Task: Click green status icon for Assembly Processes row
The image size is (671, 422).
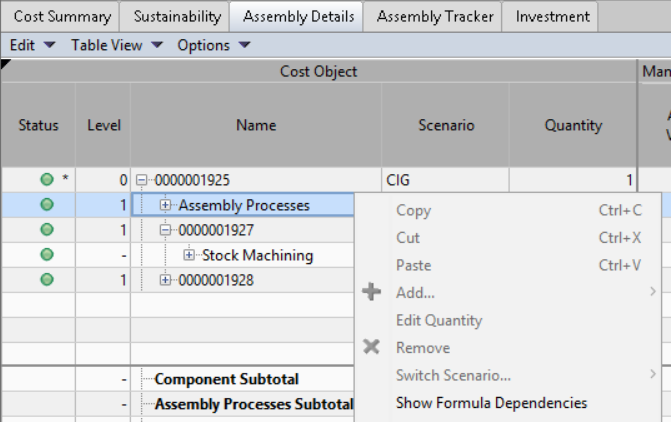Action: click(46, 205)
